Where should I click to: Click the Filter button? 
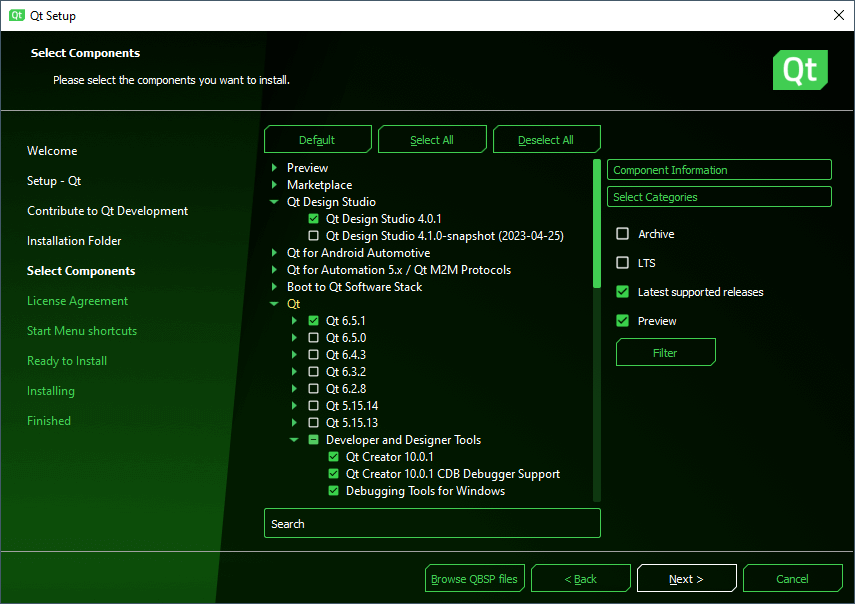pyautogui.click(x=665, y=353)
